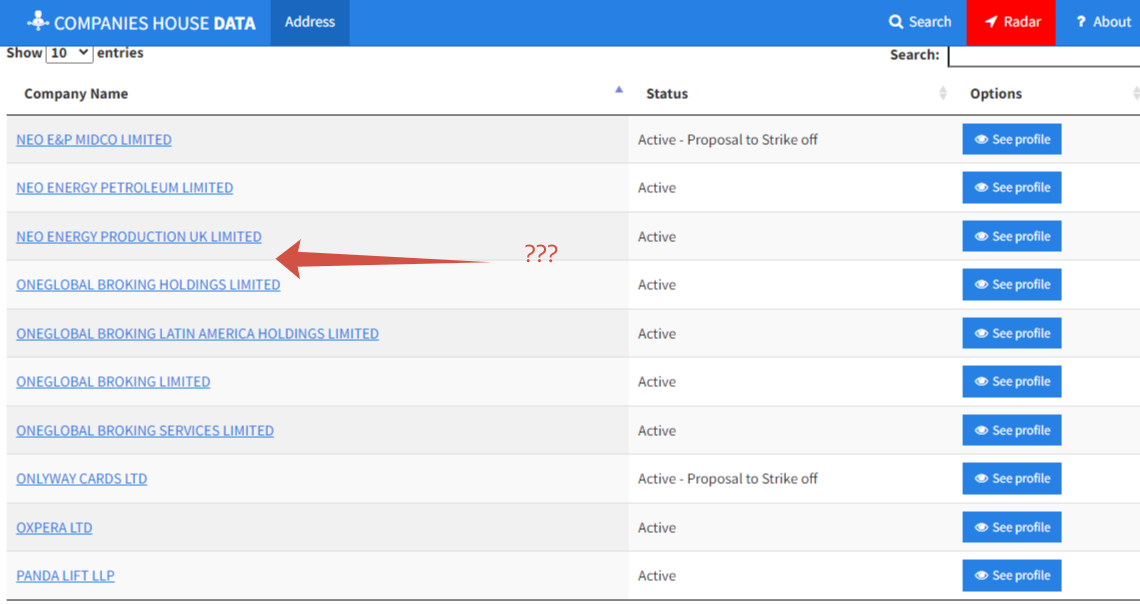Click Active status in OXPERA LTD row
The width and height of the screenshot is (1140, 604).
click(657, 528)
